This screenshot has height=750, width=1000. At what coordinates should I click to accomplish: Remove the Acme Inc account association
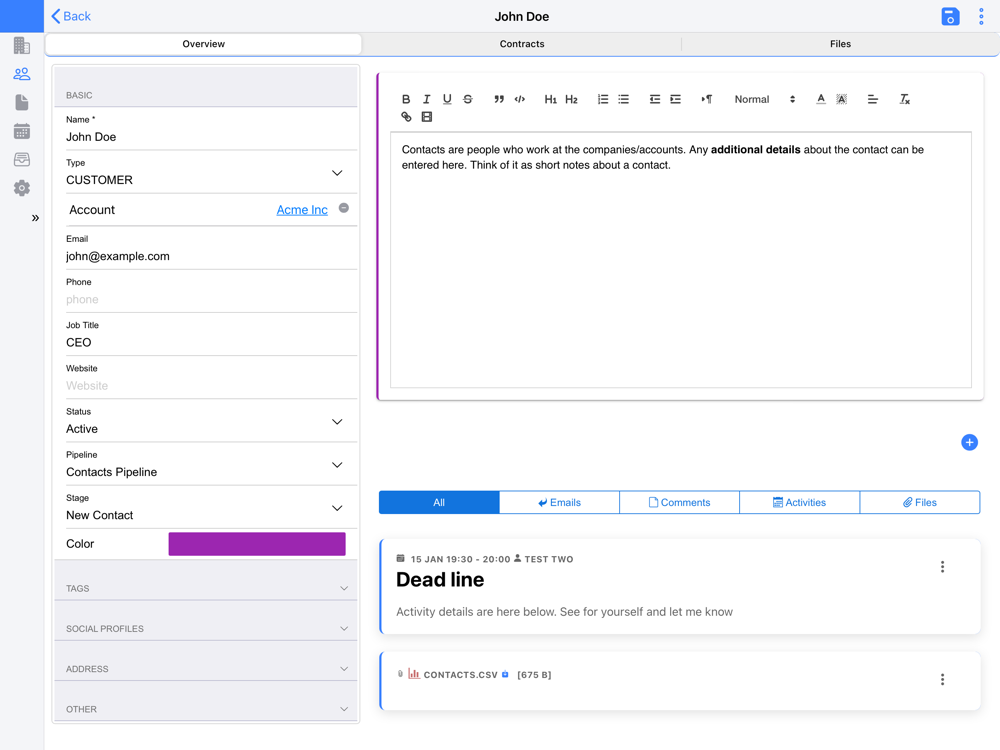[x=344, y=208]
